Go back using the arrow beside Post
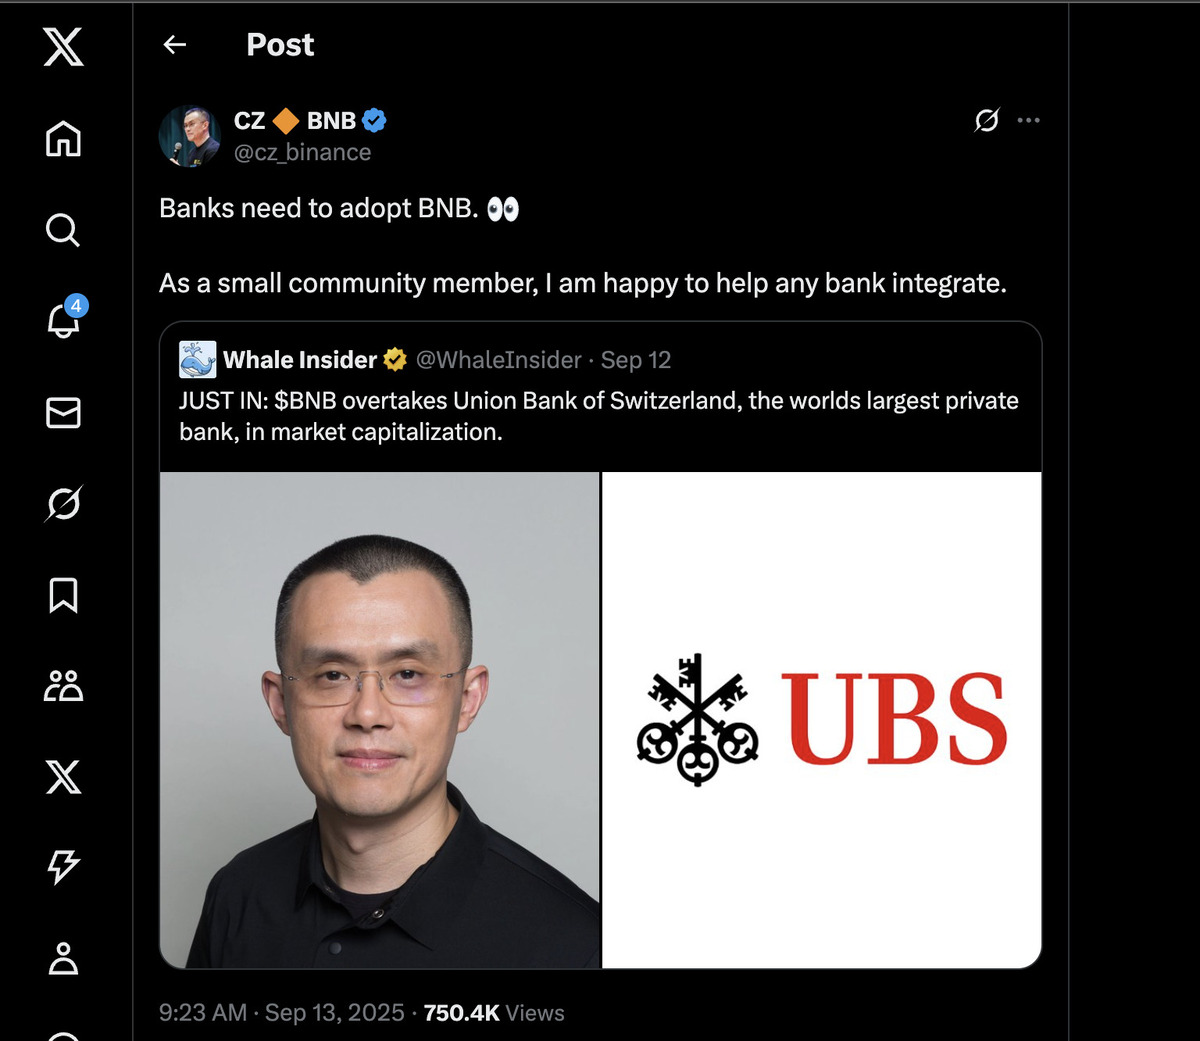Screen dimensions: 1200x1041 175,44
